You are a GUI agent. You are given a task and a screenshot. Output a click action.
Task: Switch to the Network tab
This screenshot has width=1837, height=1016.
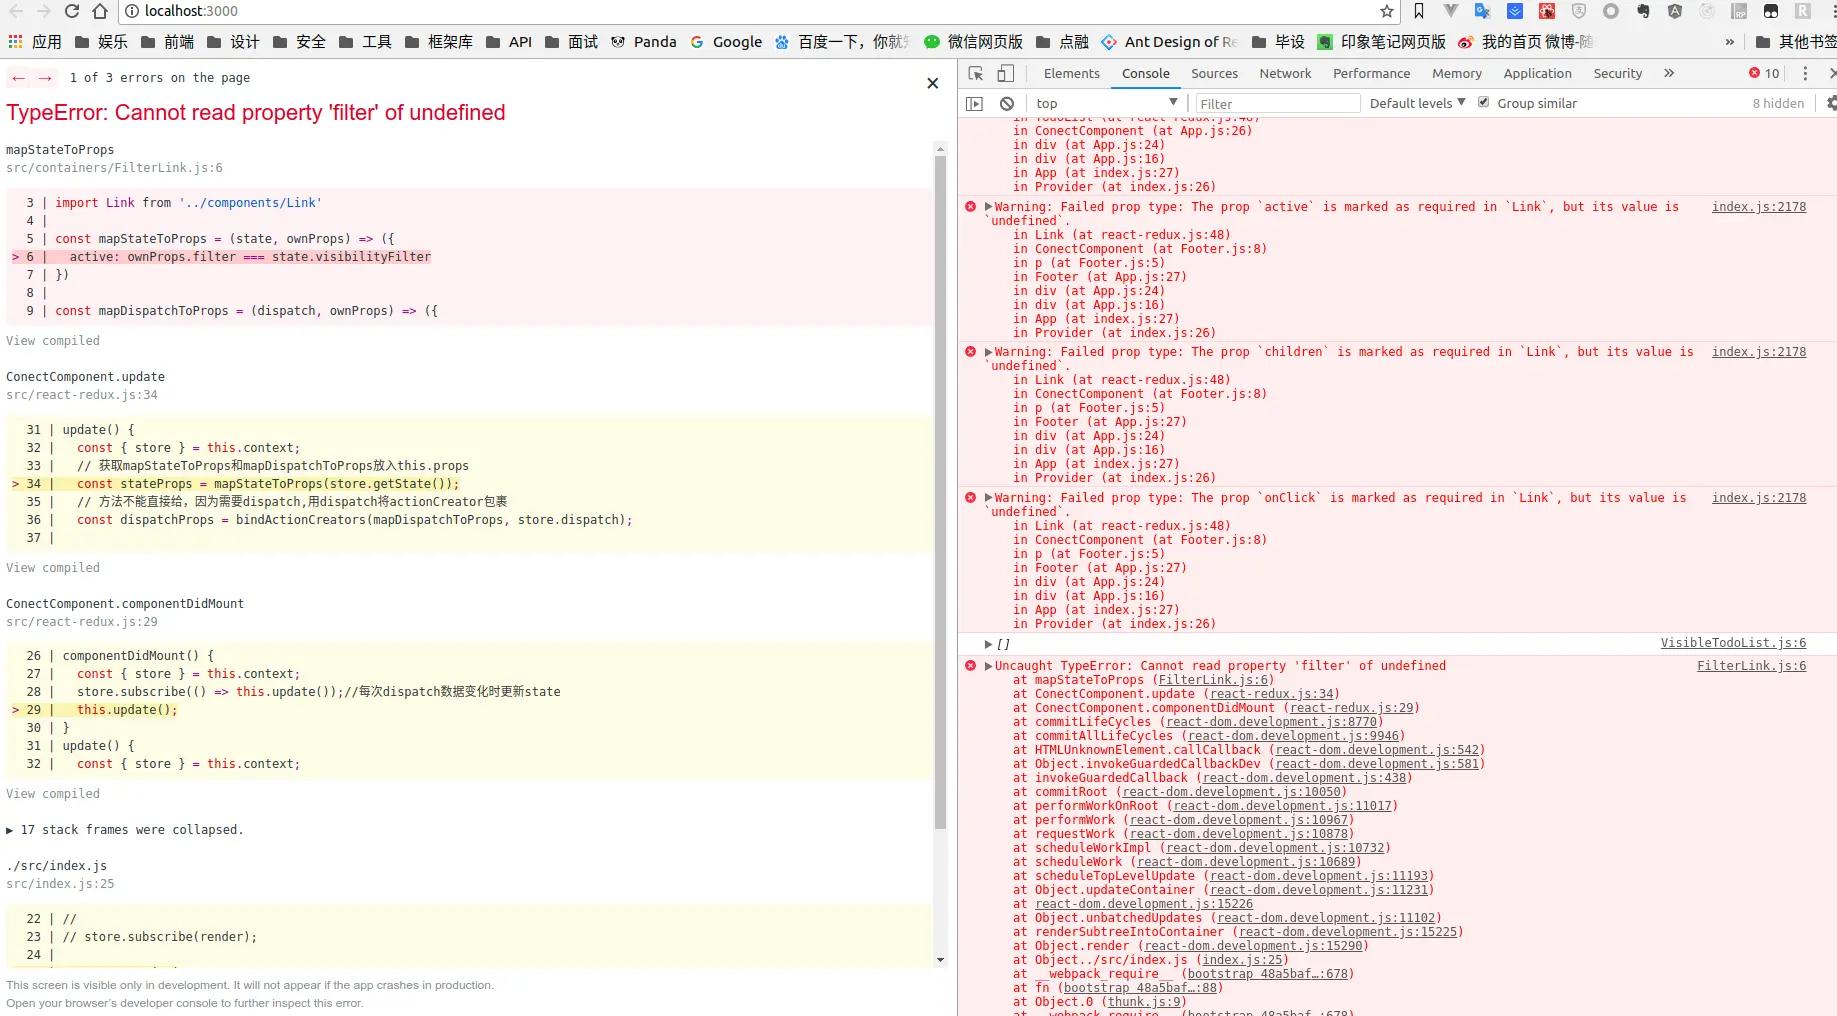click(x=1285, y=73)
